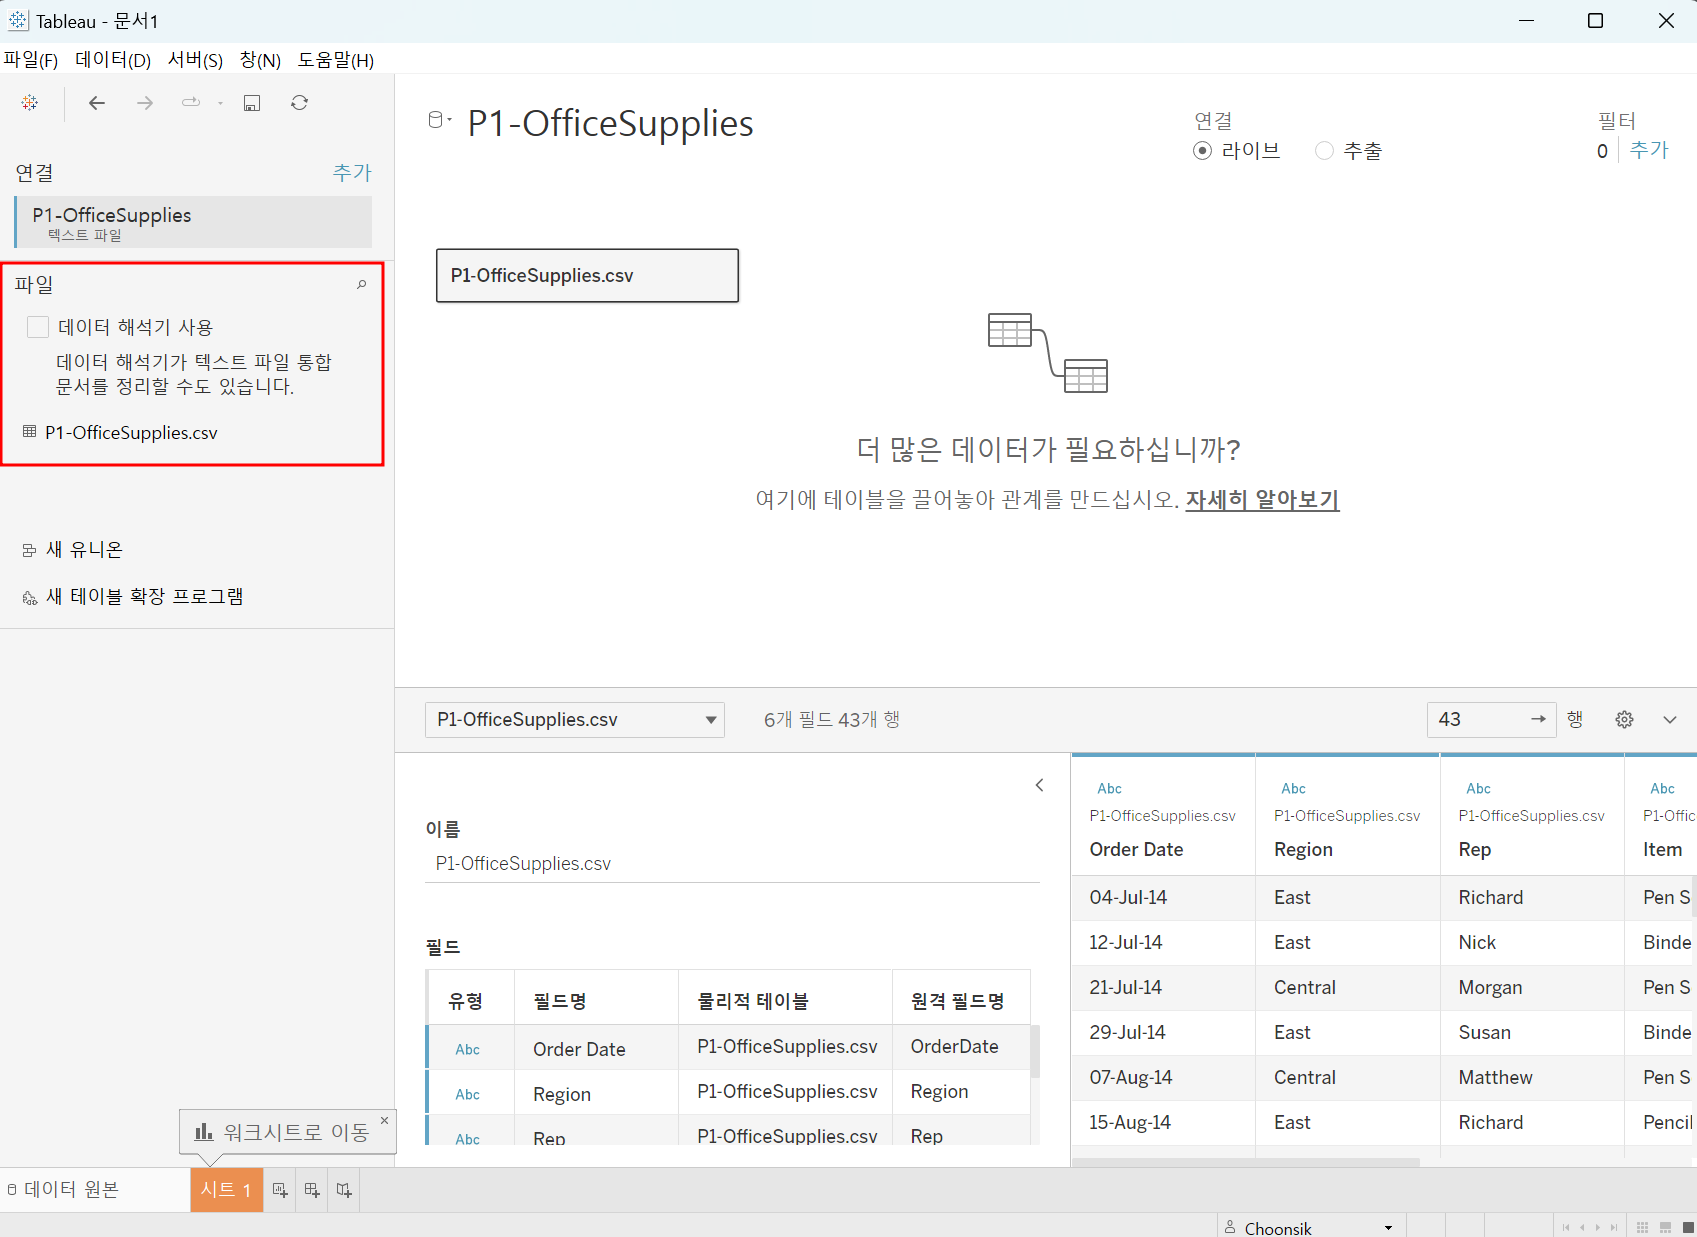This screenshot has height=1237, width=1697.
Task: Open the 서버(S) menu
Action: (x=195, y=60)
